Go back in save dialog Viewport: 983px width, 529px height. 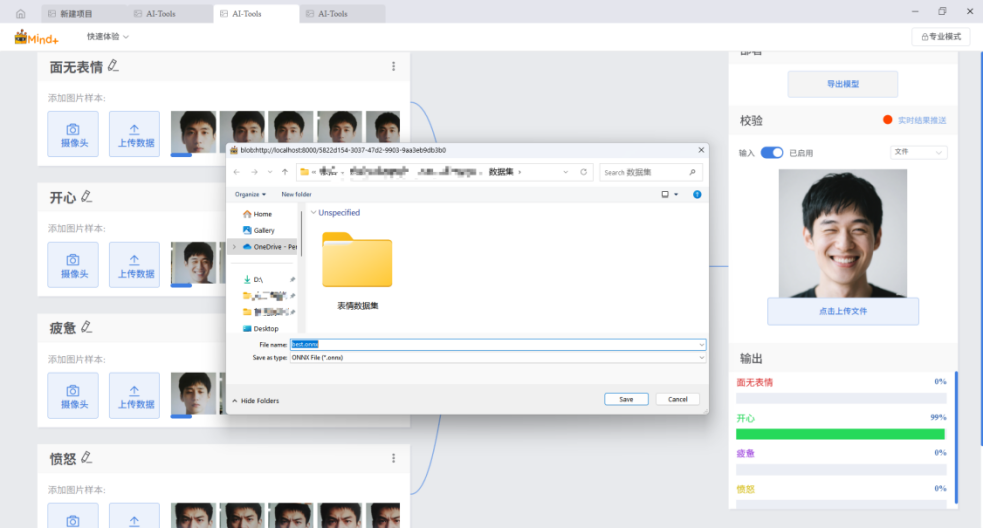(x=237, y=172)
